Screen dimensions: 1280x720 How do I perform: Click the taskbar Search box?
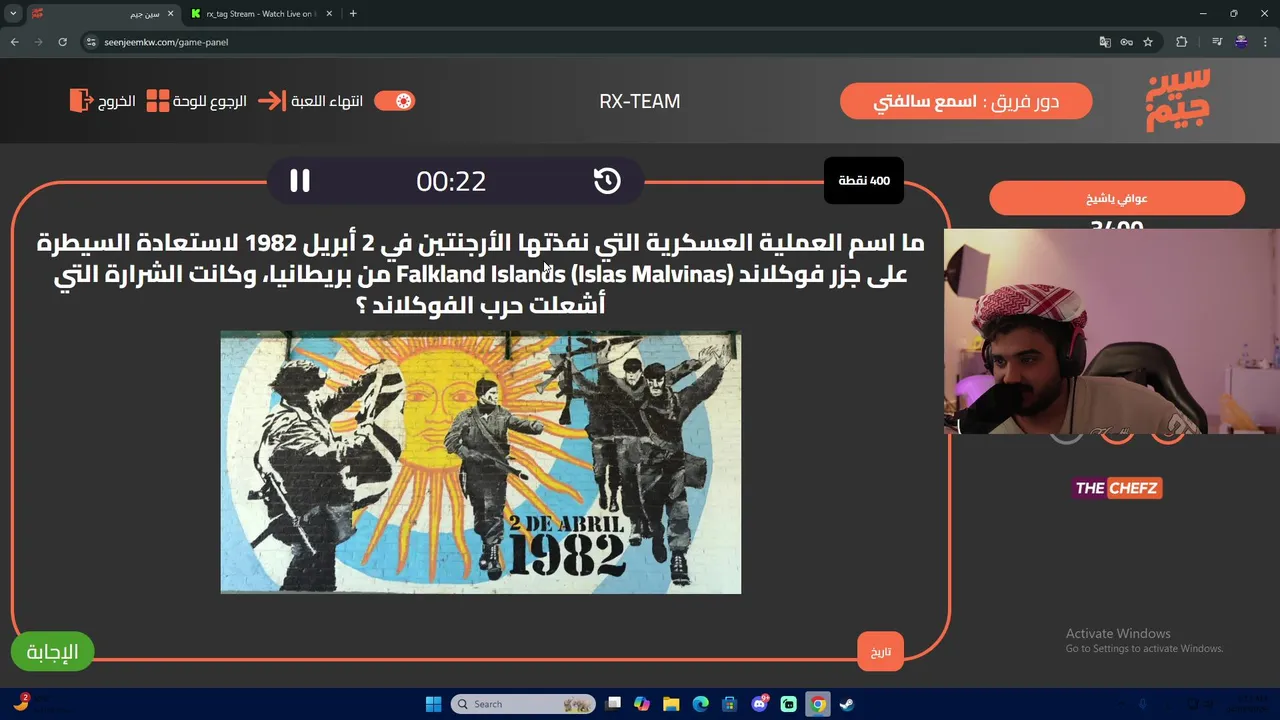pos(522,704)
